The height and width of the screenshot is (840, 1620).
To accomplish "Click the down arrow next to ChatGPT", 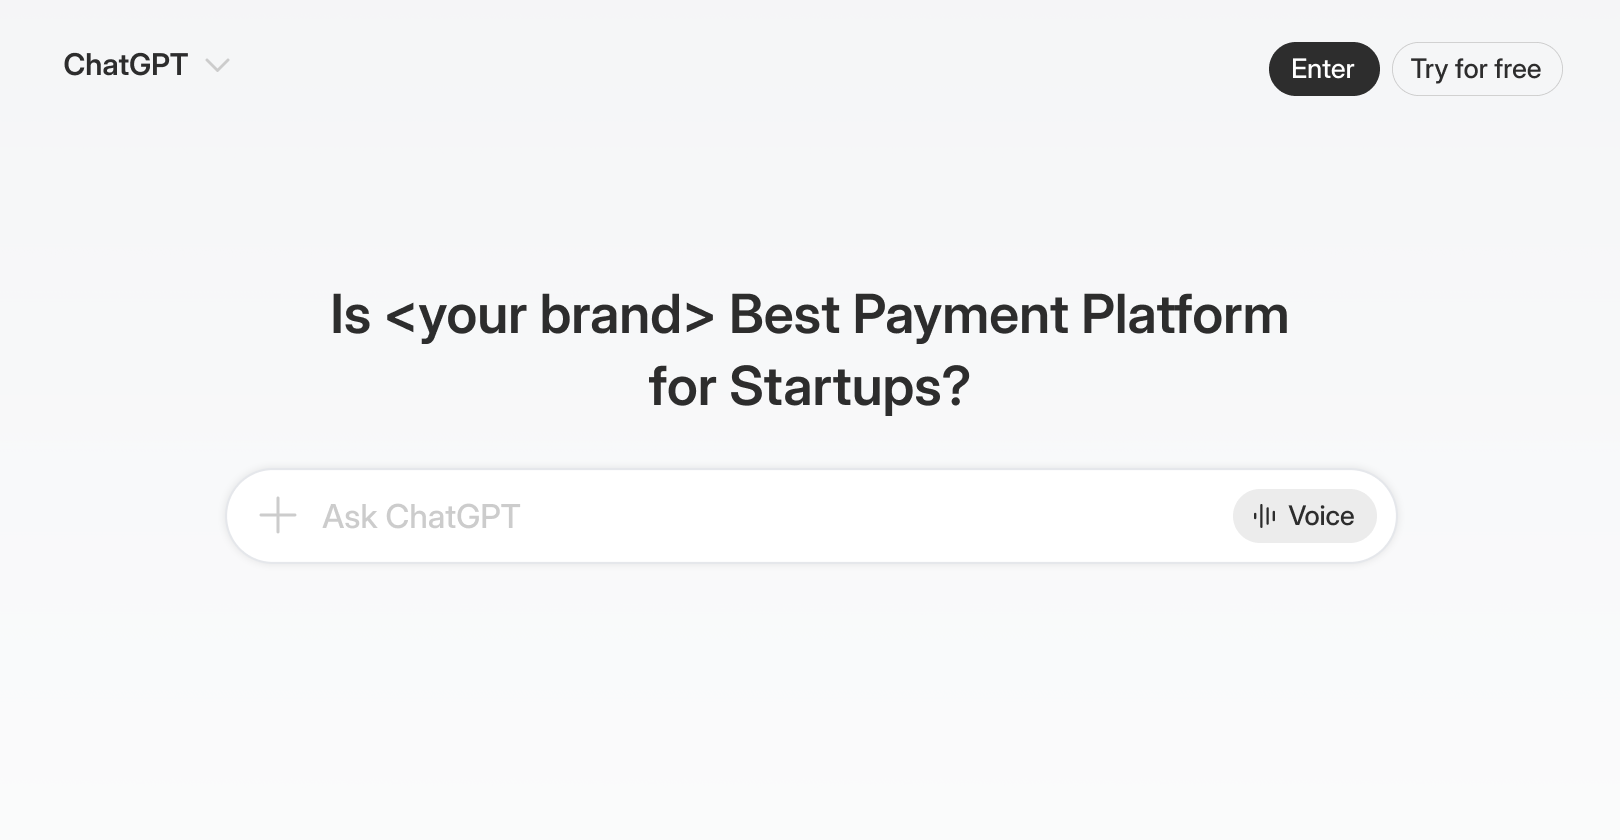I will point(217,66).
